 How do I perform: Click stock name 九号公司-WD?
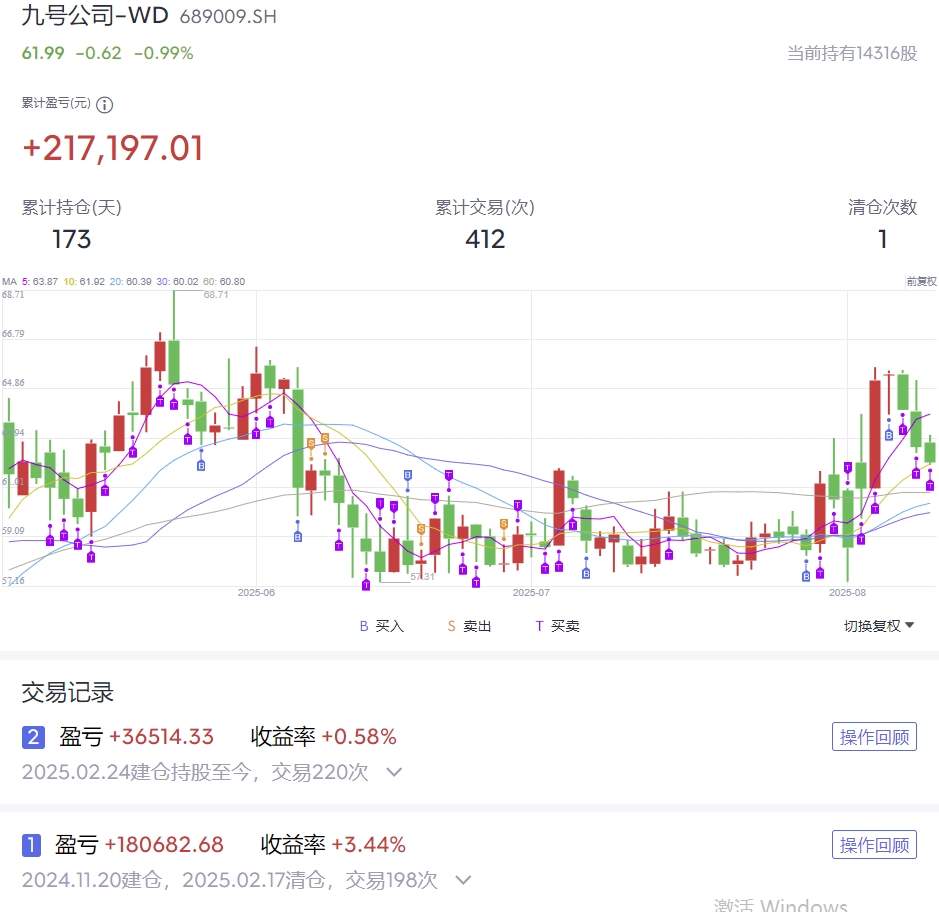click(95, 15)
